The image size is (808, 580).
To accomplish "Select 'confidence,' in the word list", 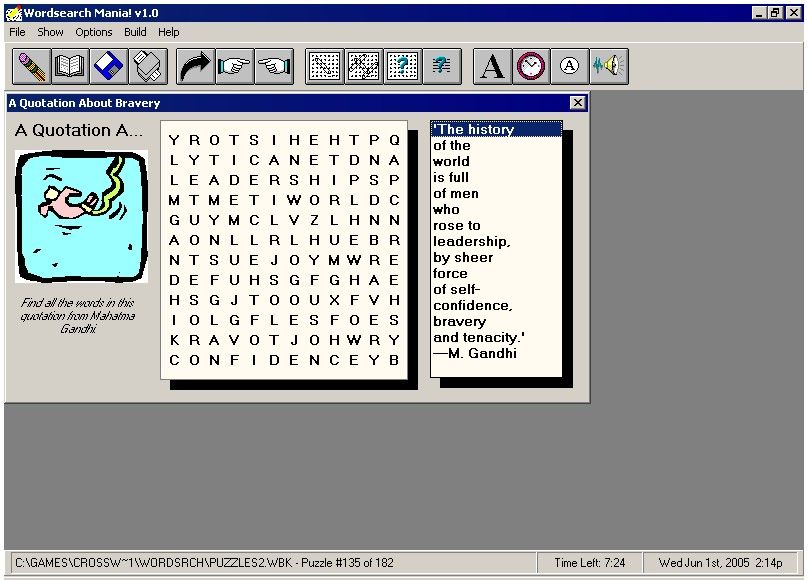I will point(473,305).
